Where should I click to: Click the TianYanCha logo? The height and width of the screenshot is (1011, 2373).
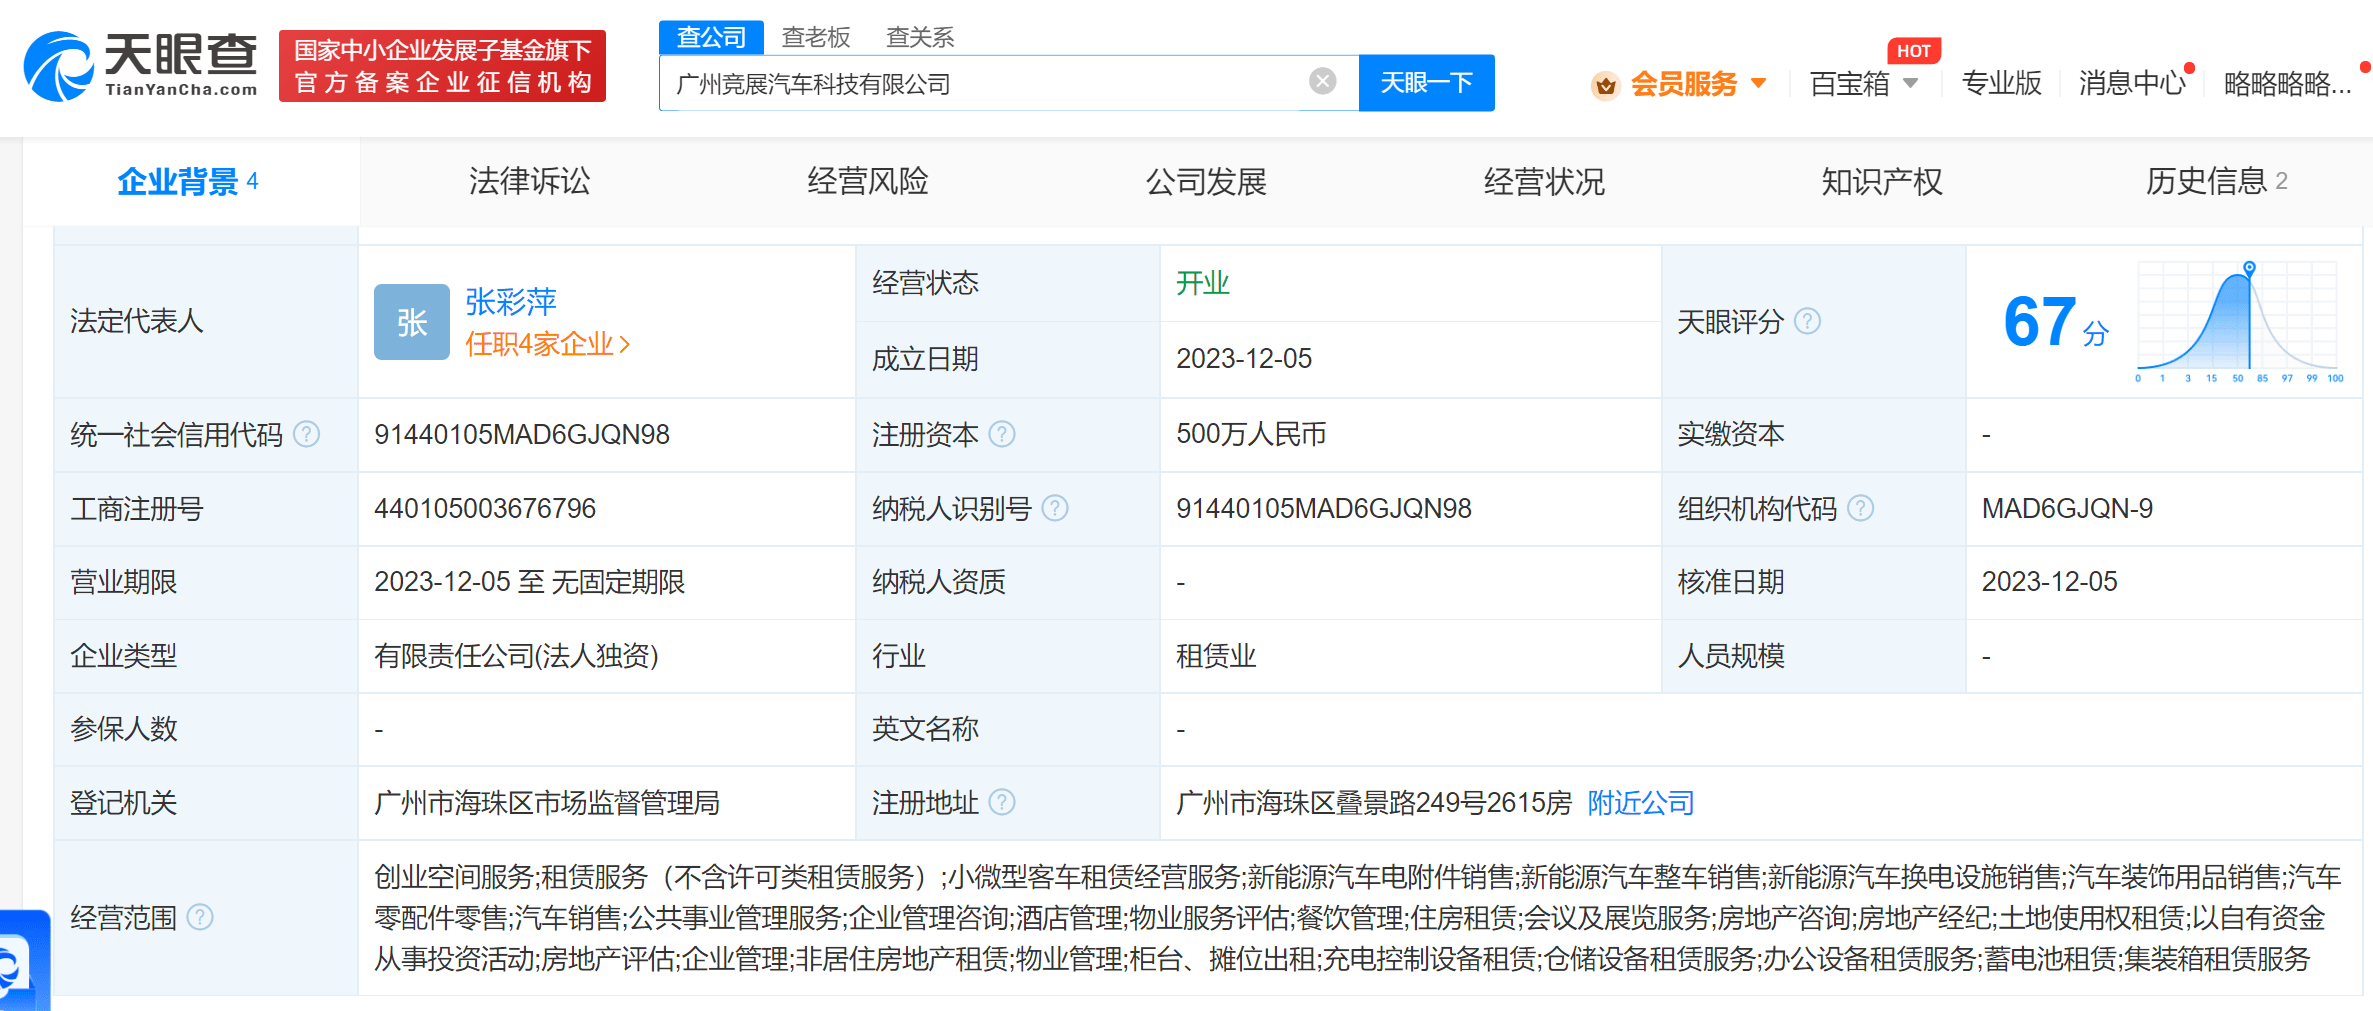click(x=140, y=66)
